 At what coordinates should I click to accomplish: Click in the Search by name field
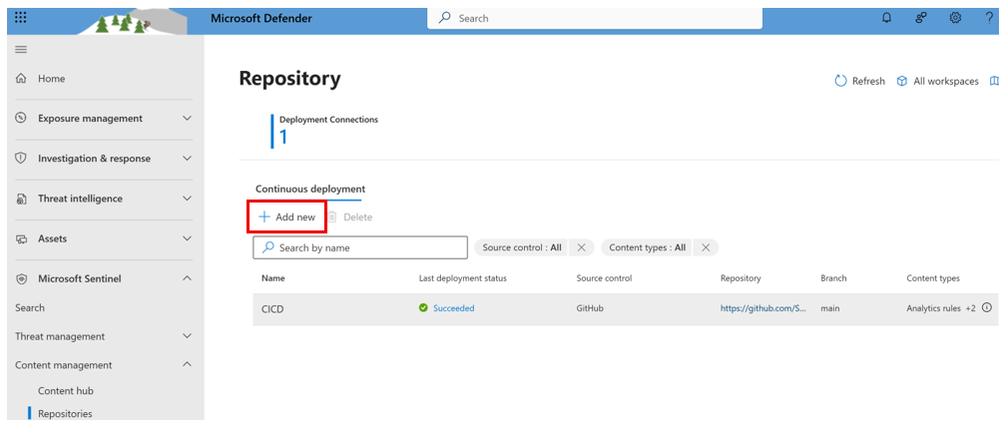pos(360,247)
